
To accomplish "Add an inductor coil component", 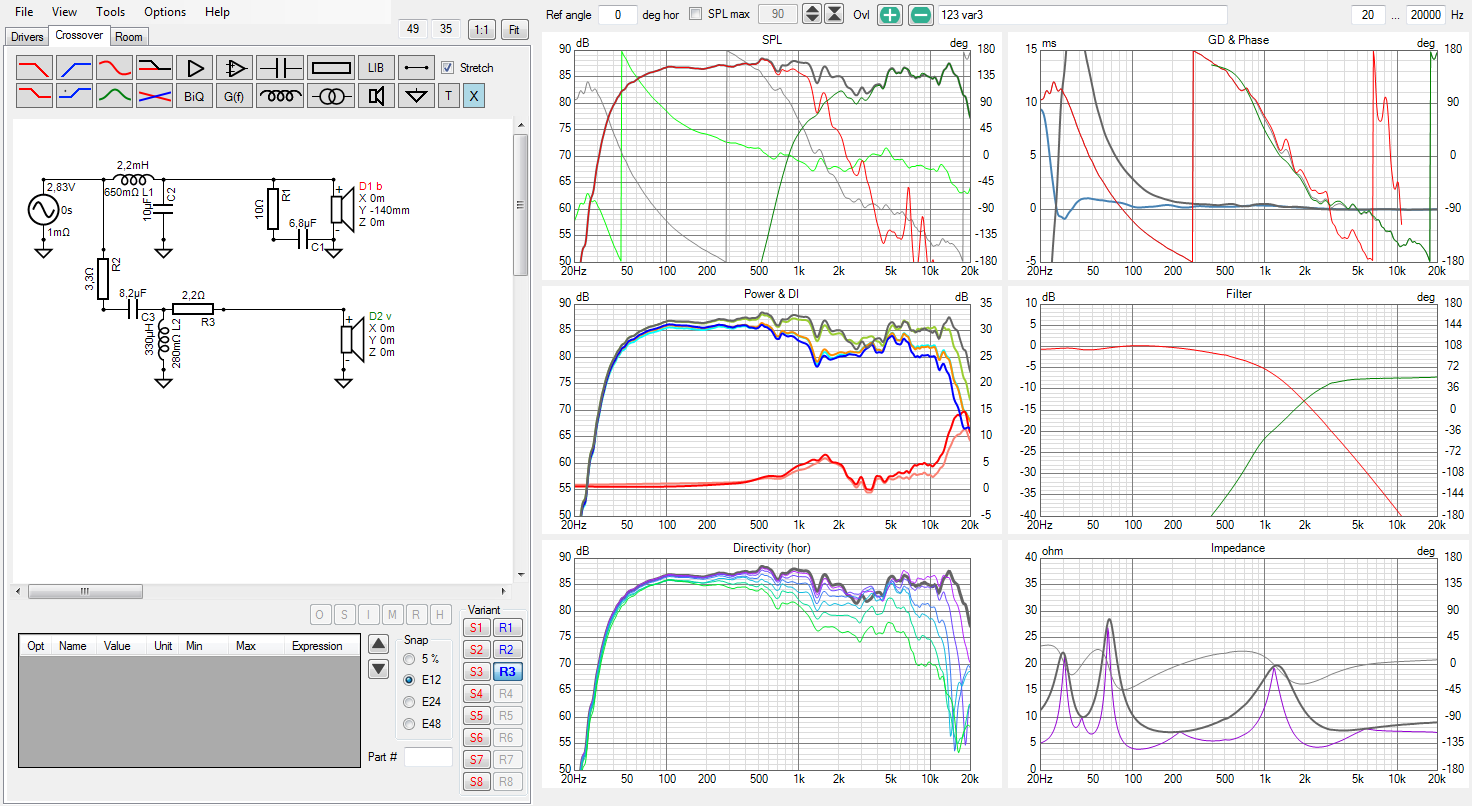I will pyautogui.click(x=280, y=96).
